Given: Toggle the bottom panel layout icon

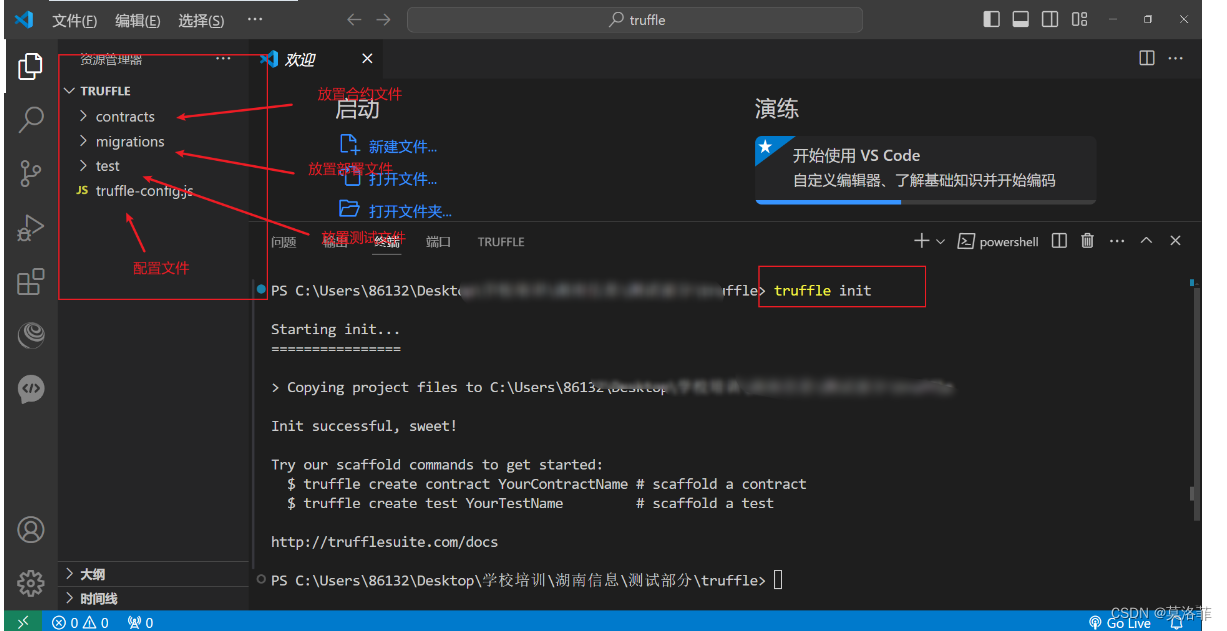Looking at the screenshot, I should point(1021,19).
